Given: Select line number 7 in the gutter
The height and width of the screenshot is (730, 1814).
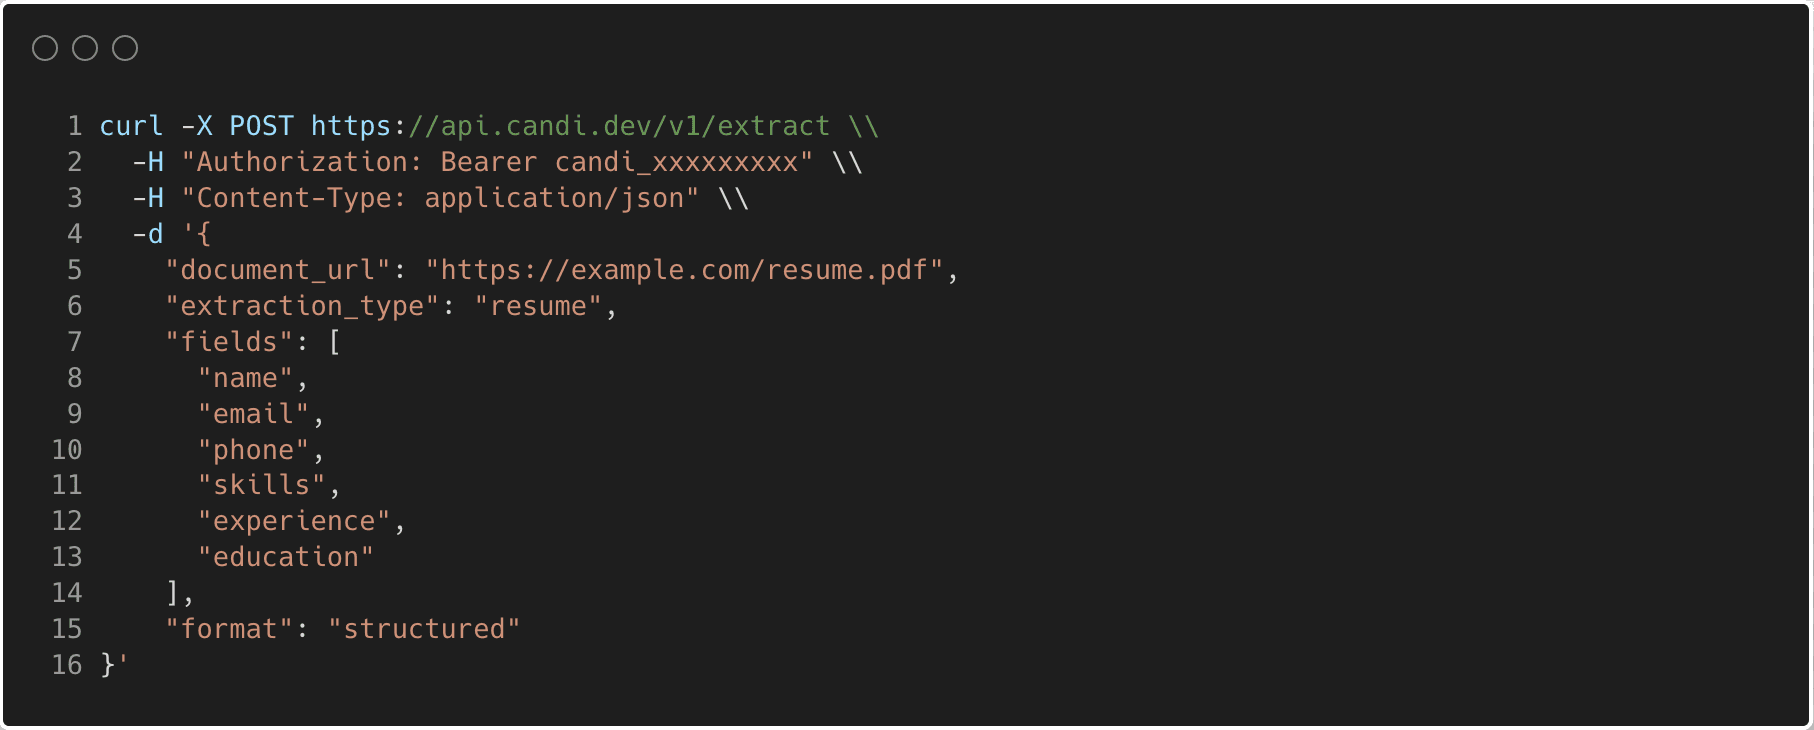Looking at the screenshot, I should click(x=75, y=342).
